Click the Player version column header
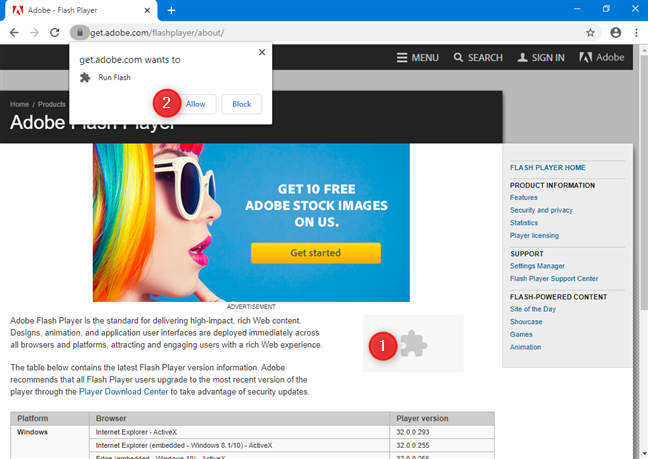 point(442,419)
